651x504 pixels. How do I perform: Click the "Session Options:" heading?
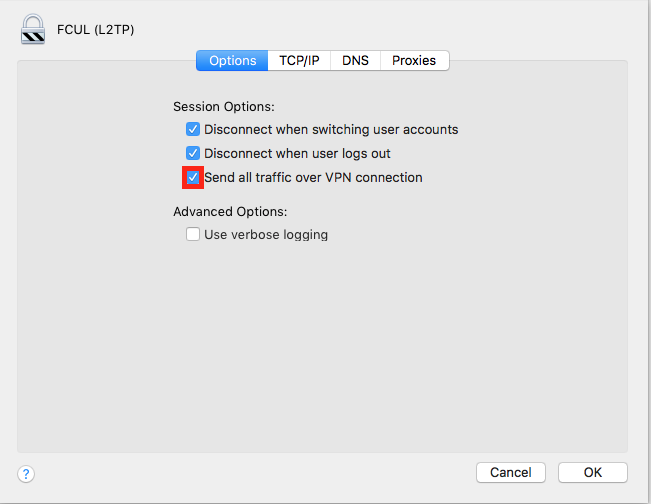pyautogui.click(x=223, y=106)
